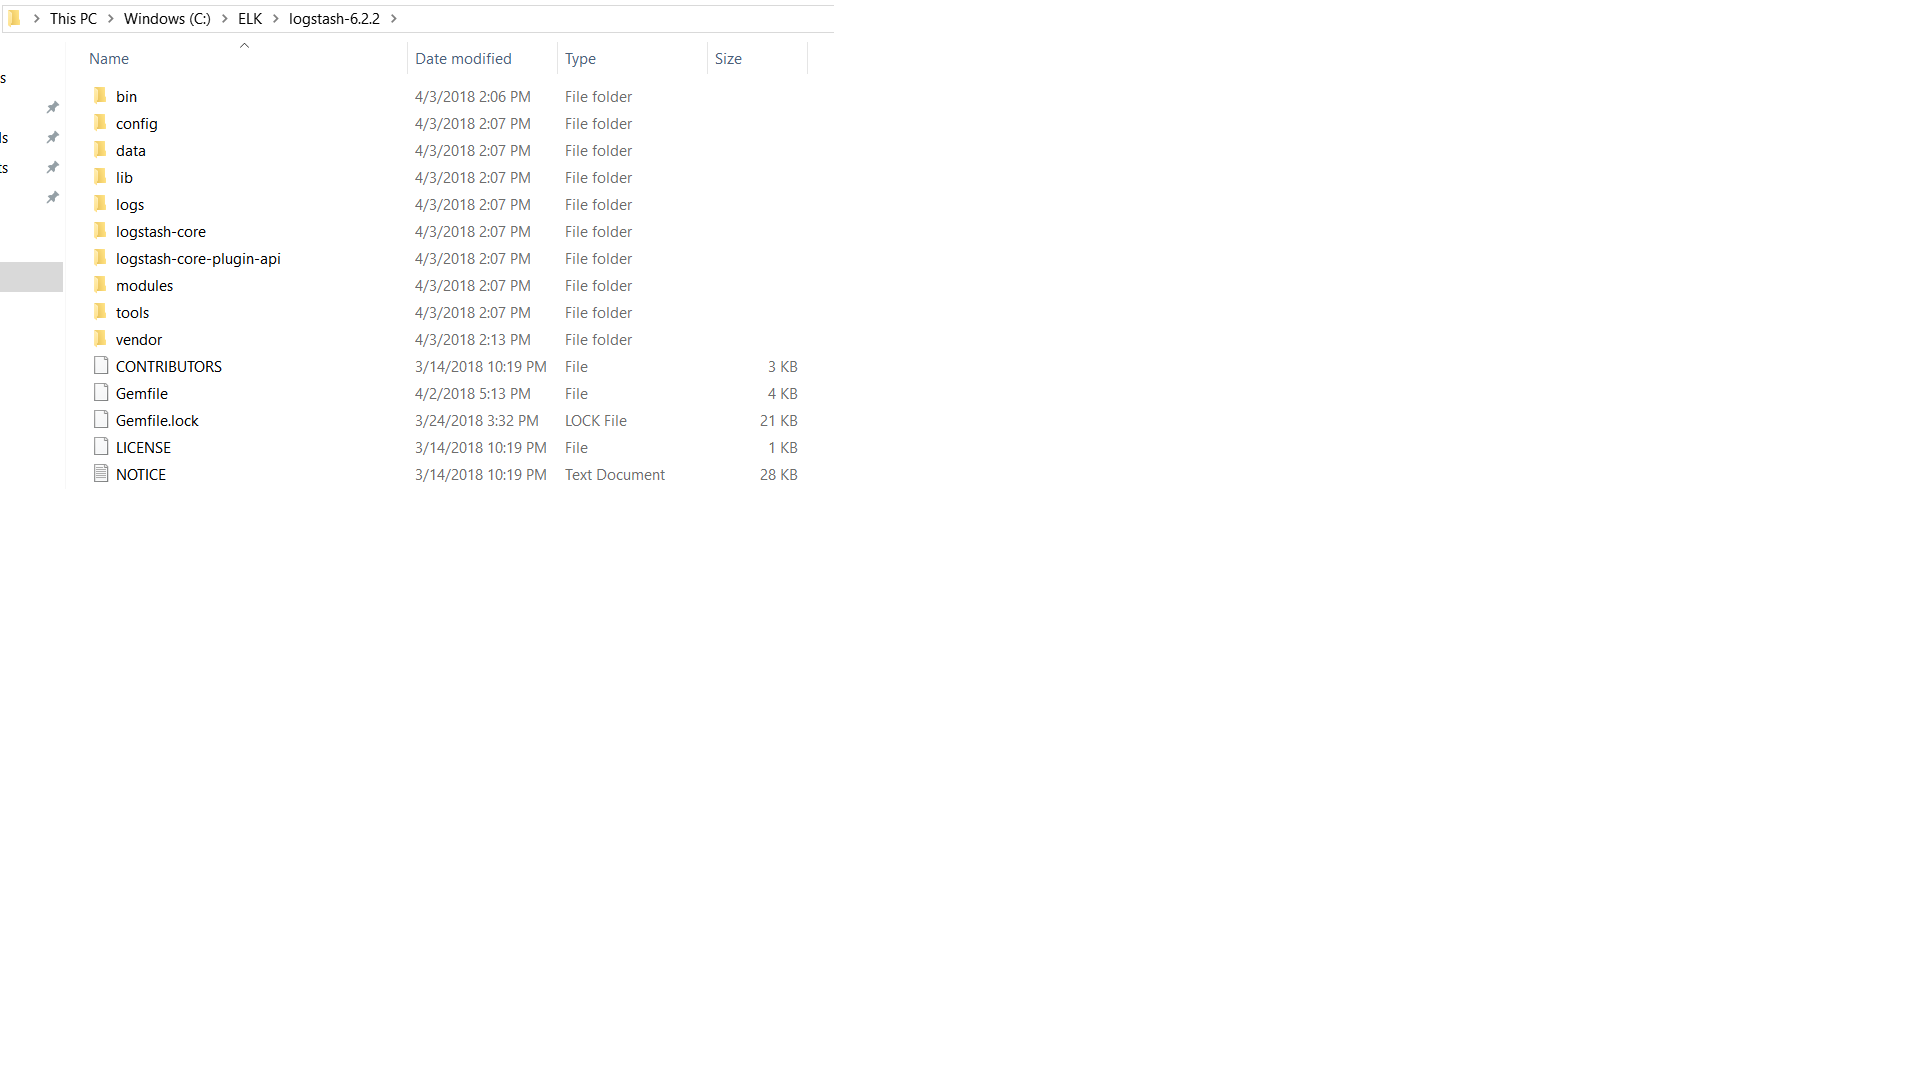Click the LICENSE file icon
The image size is (1920, 1080).
tap(101, 447)
